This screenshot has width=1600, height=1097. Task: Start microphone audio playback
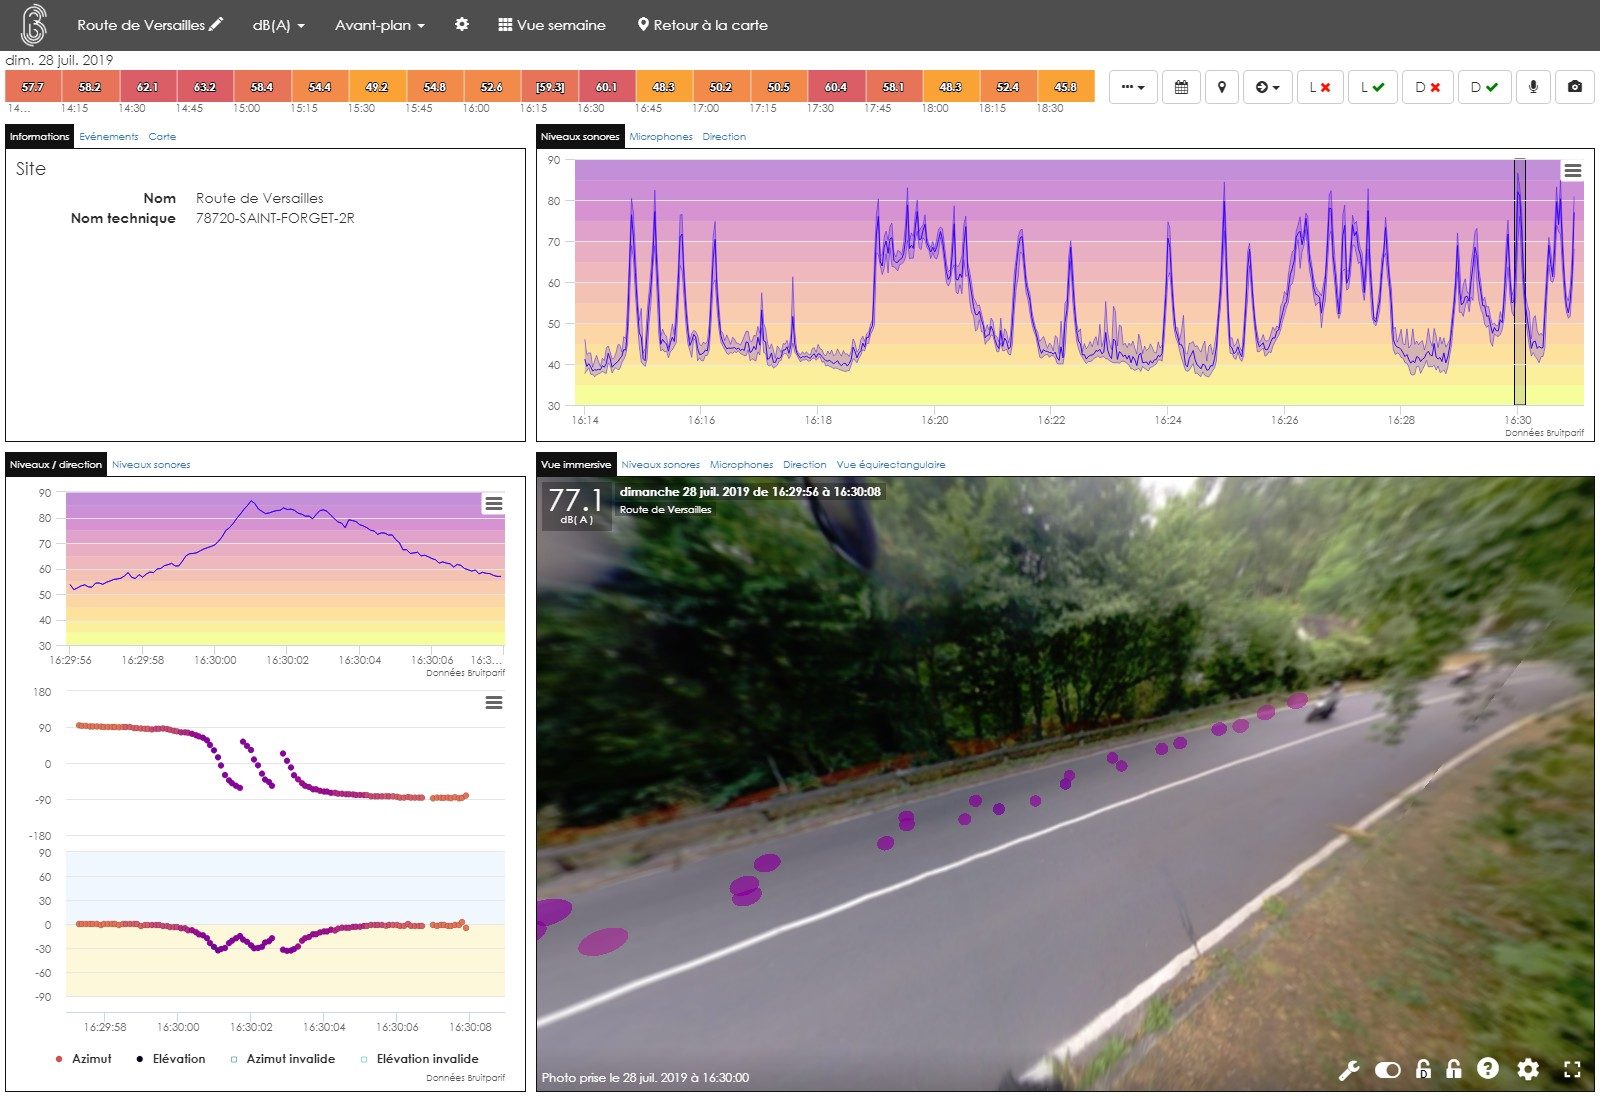1533,87
